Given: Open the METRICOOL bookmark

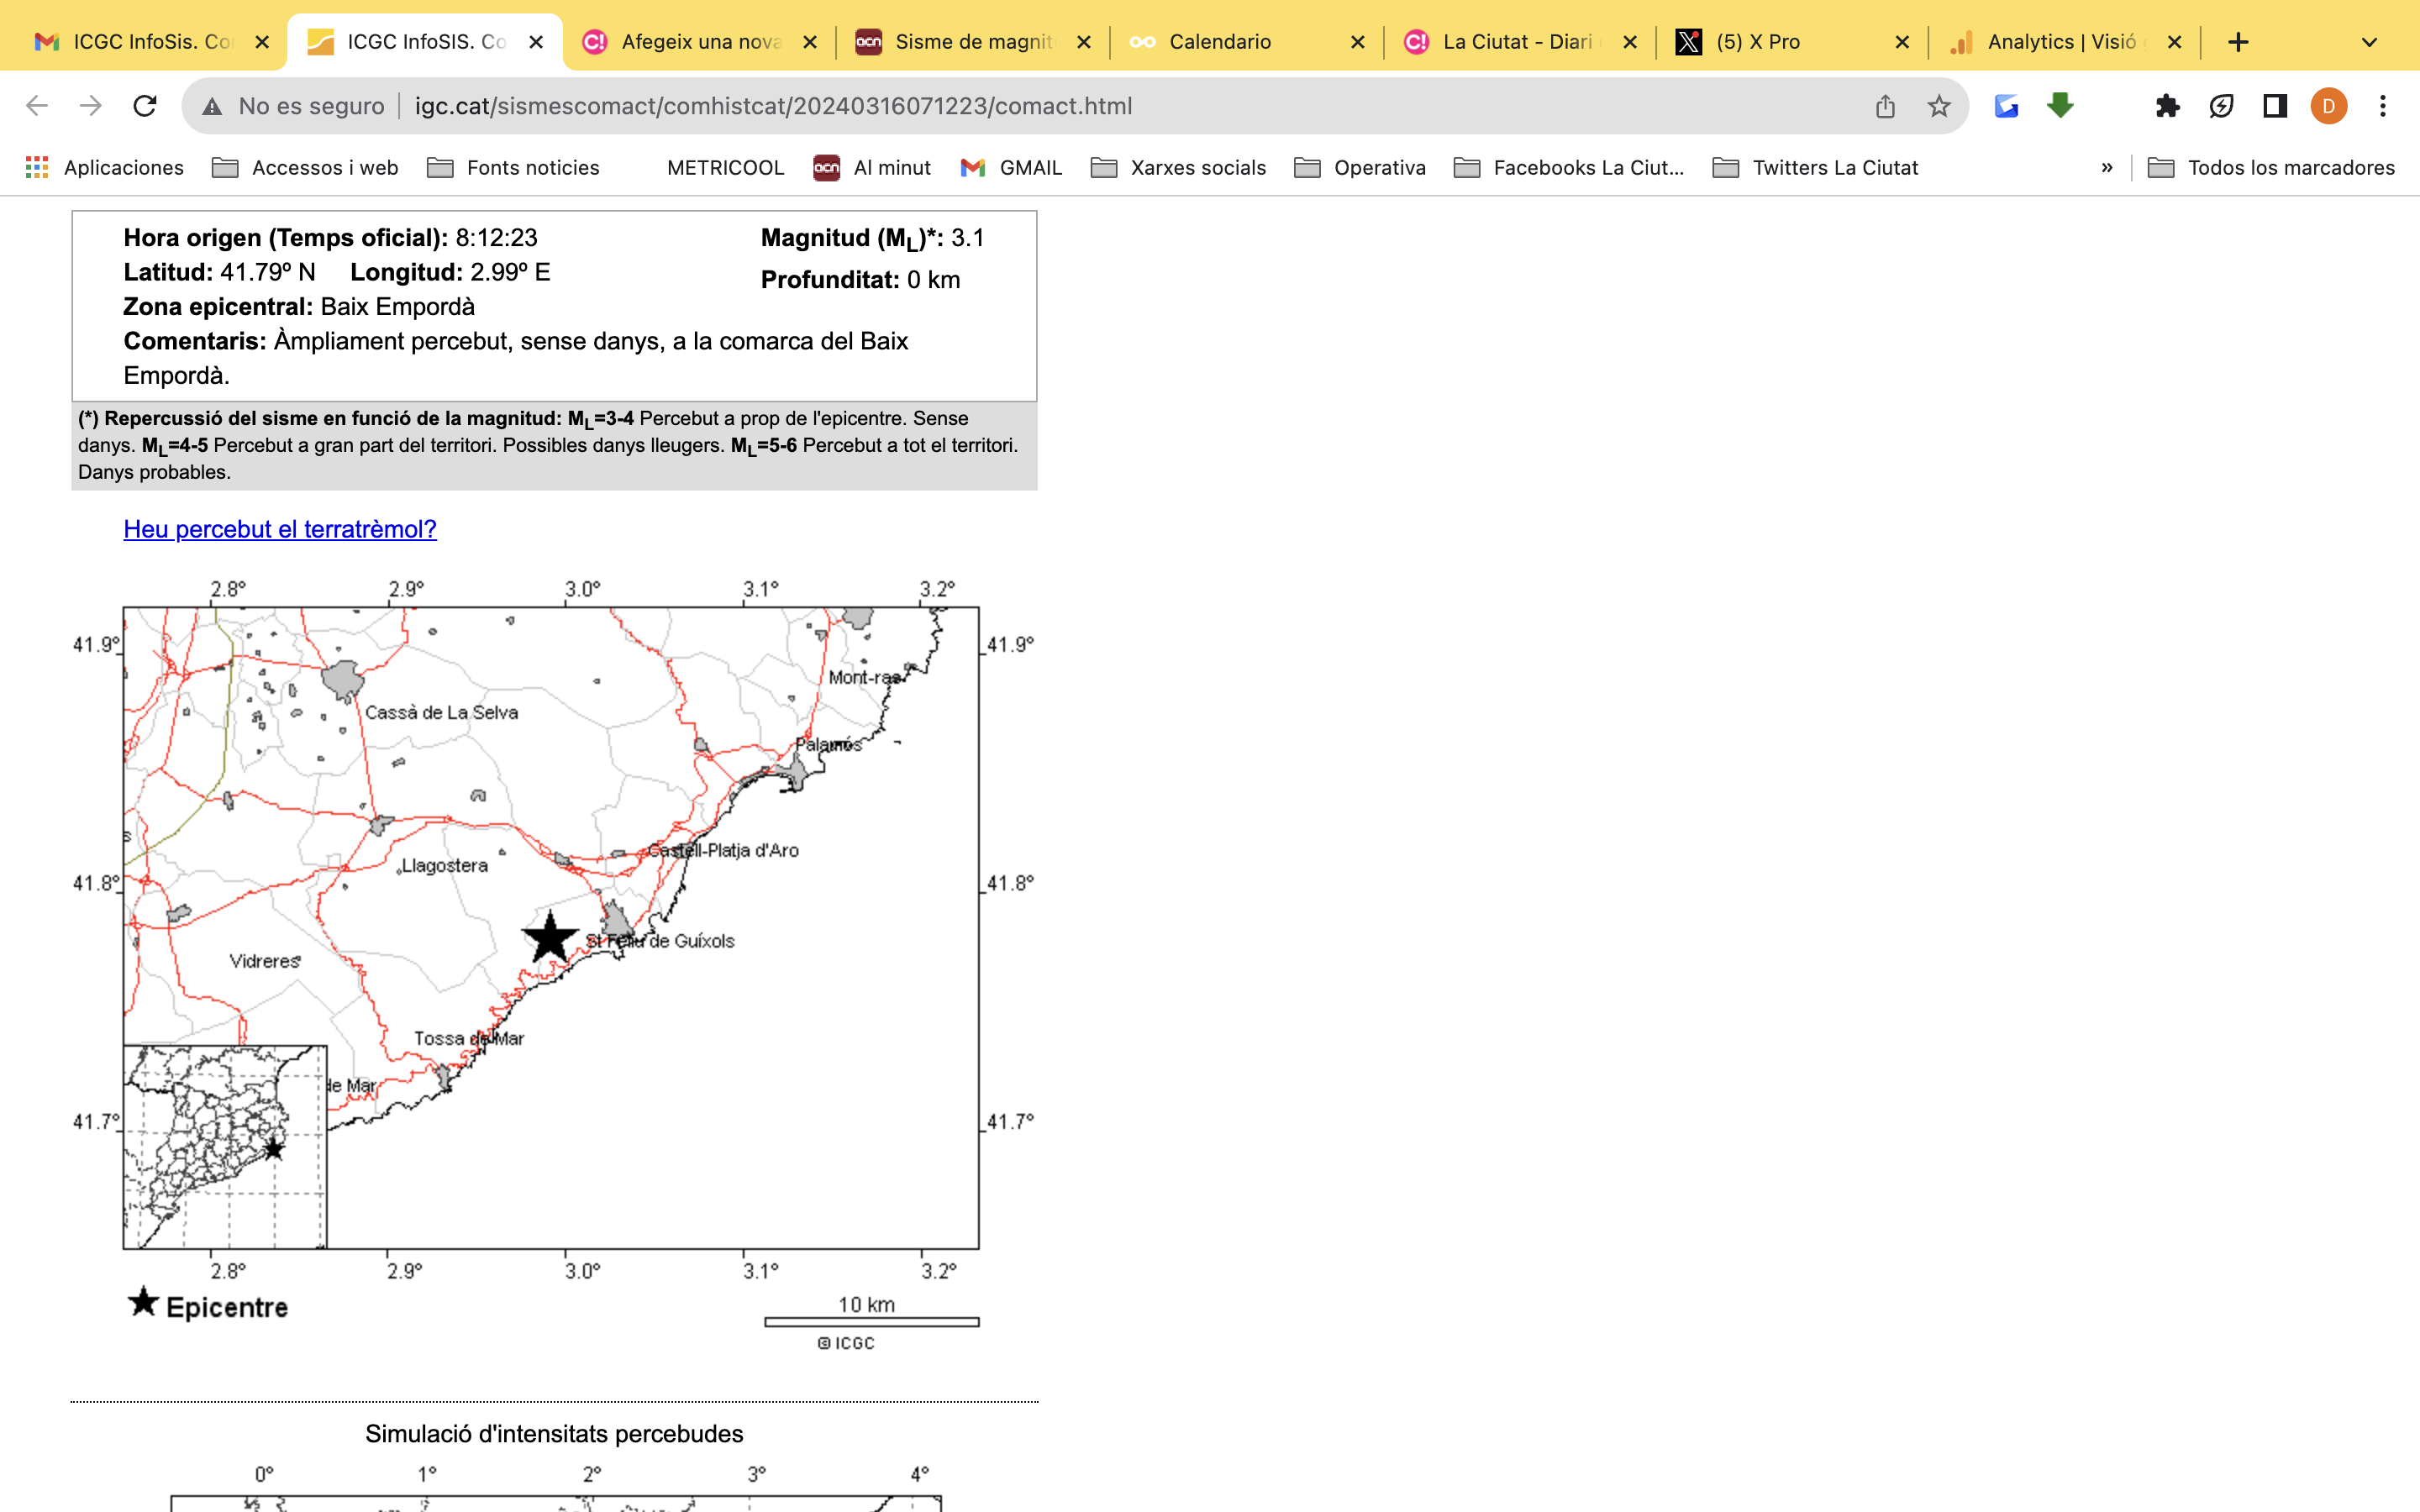Looking at the screenshot, I should pos(725,168).
